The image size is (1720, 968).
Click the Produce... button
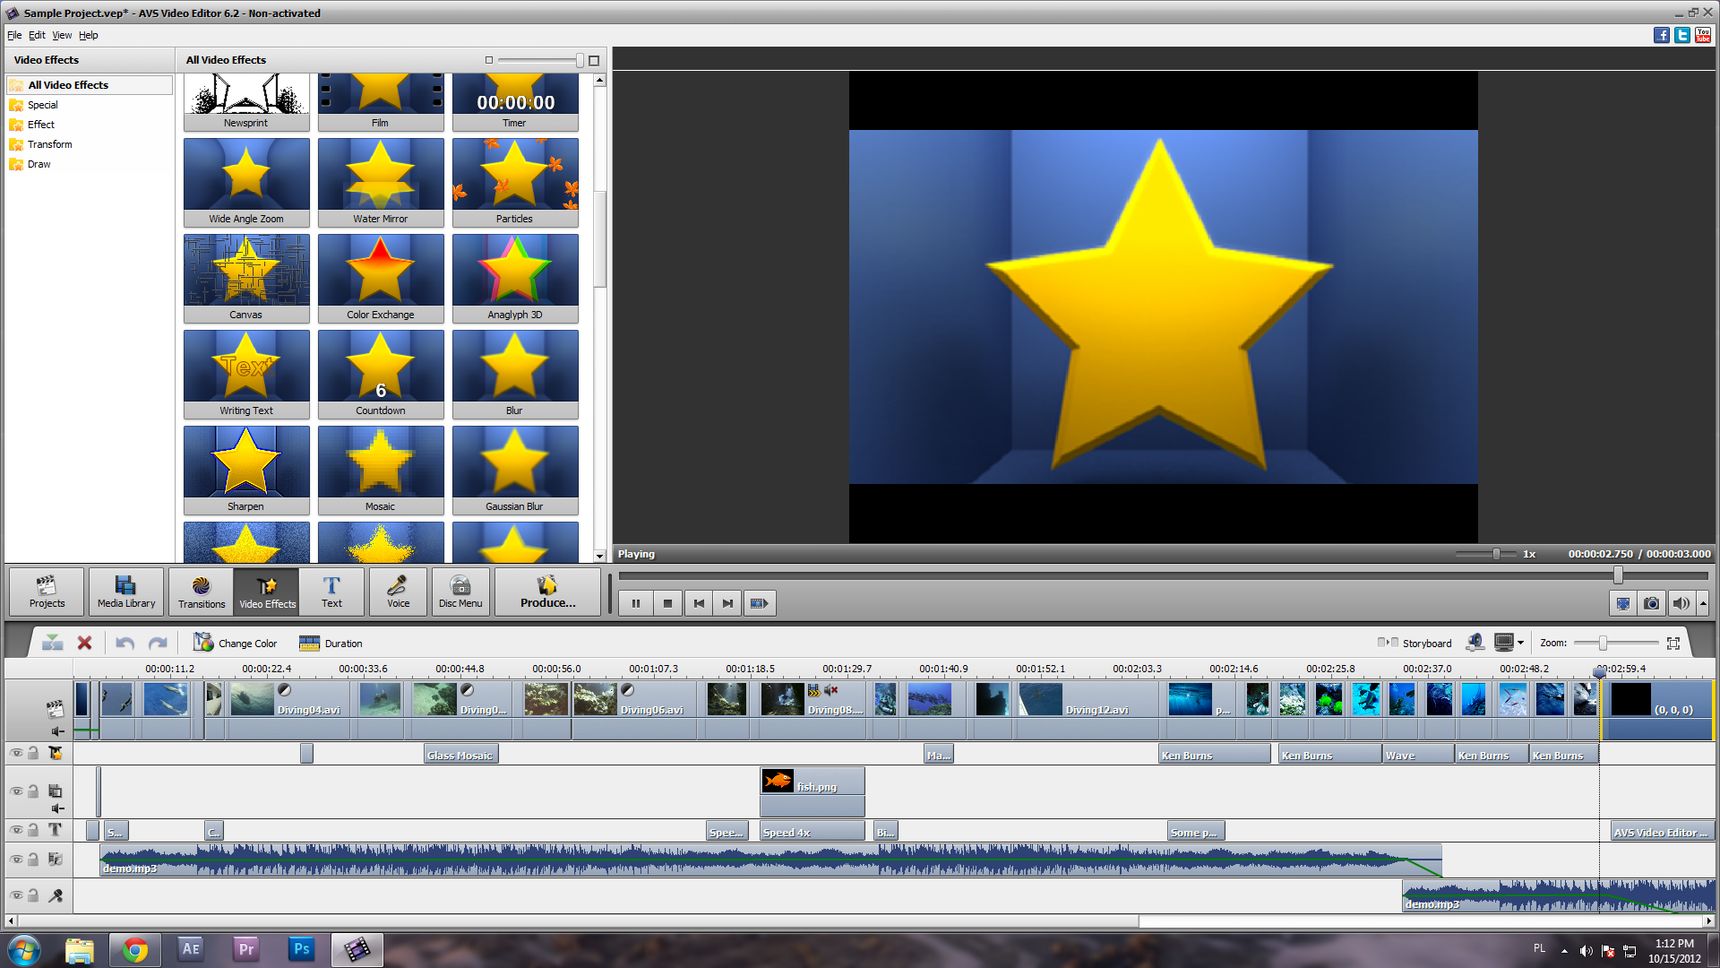point(547,590)
